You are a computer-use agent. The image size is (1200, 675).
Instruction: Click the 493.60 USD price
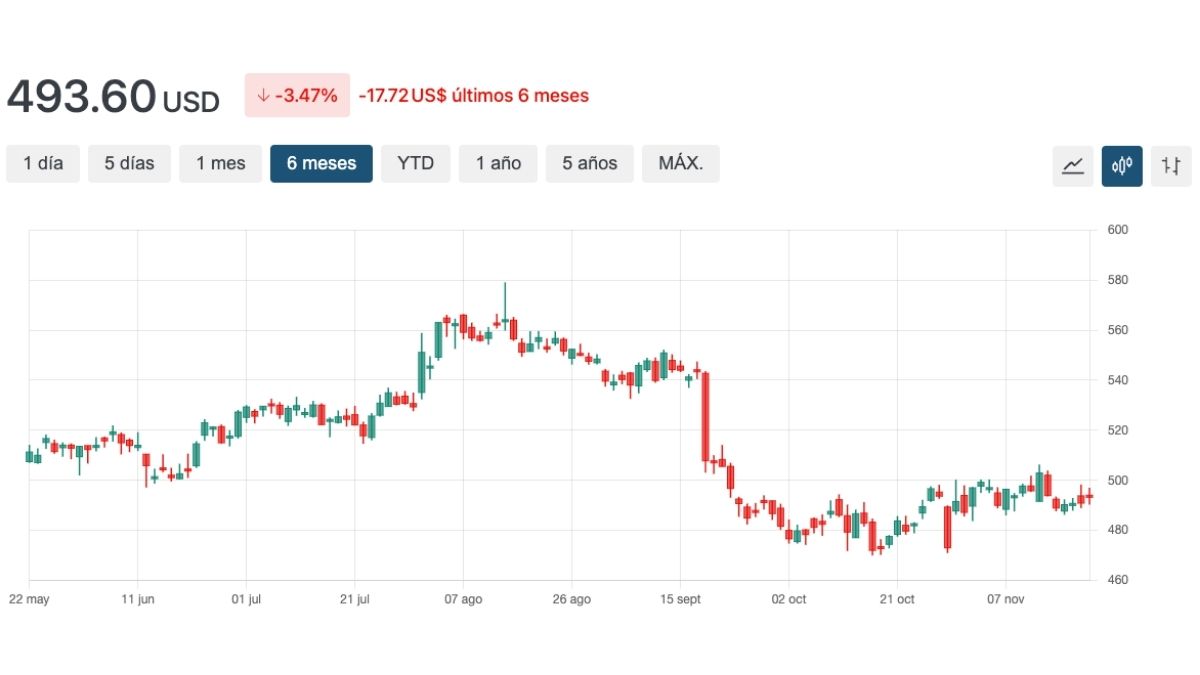112,97
